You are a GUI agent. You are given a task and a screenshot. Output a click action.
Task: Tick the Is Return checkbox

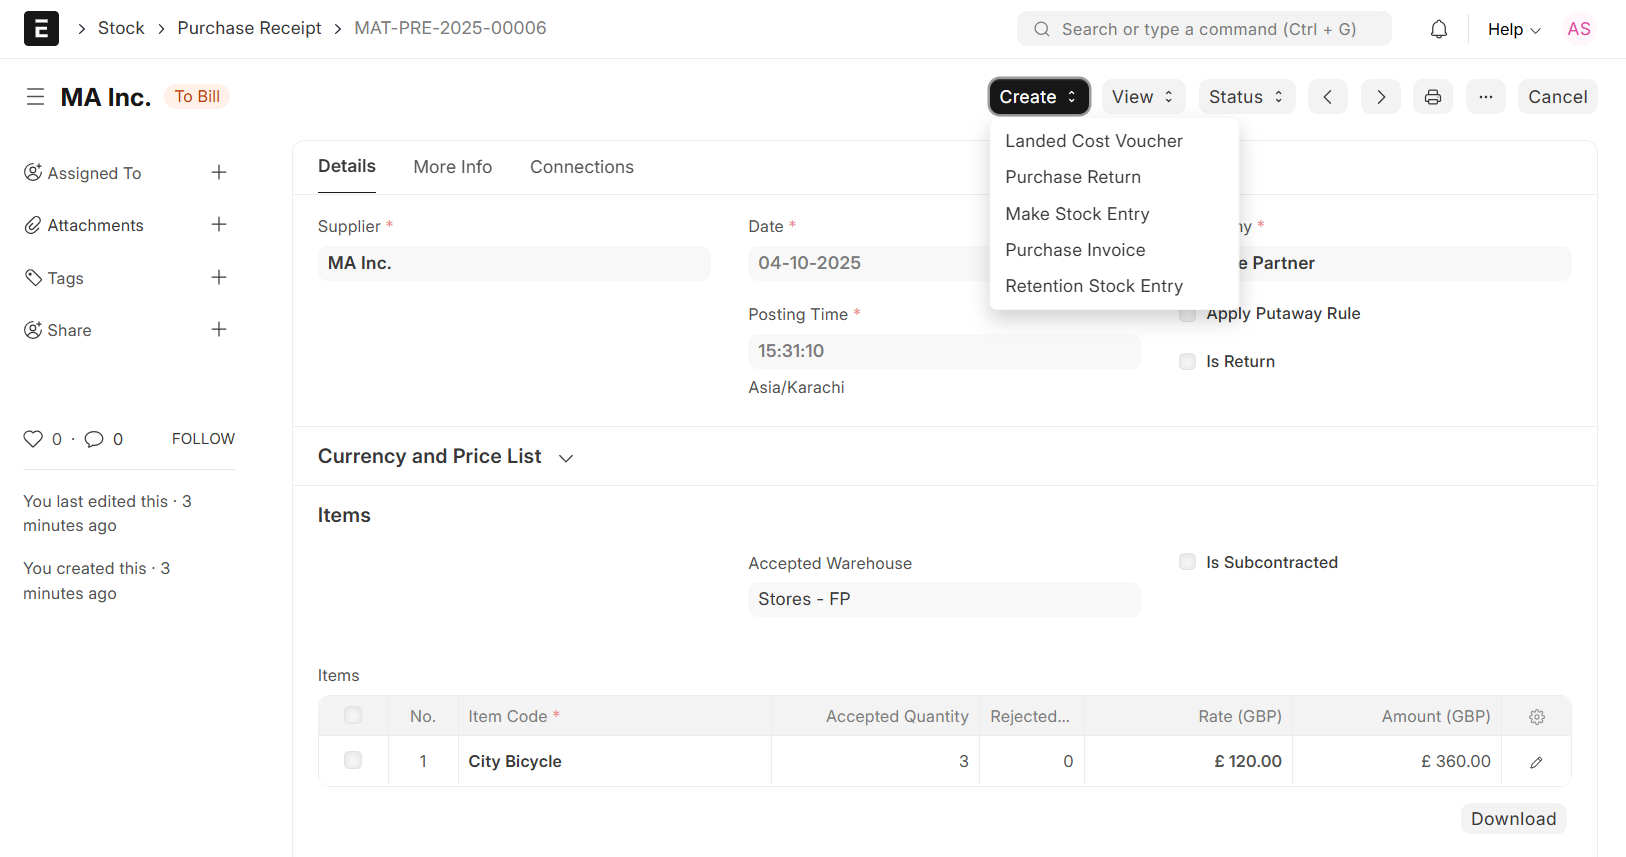point(1187,362)
